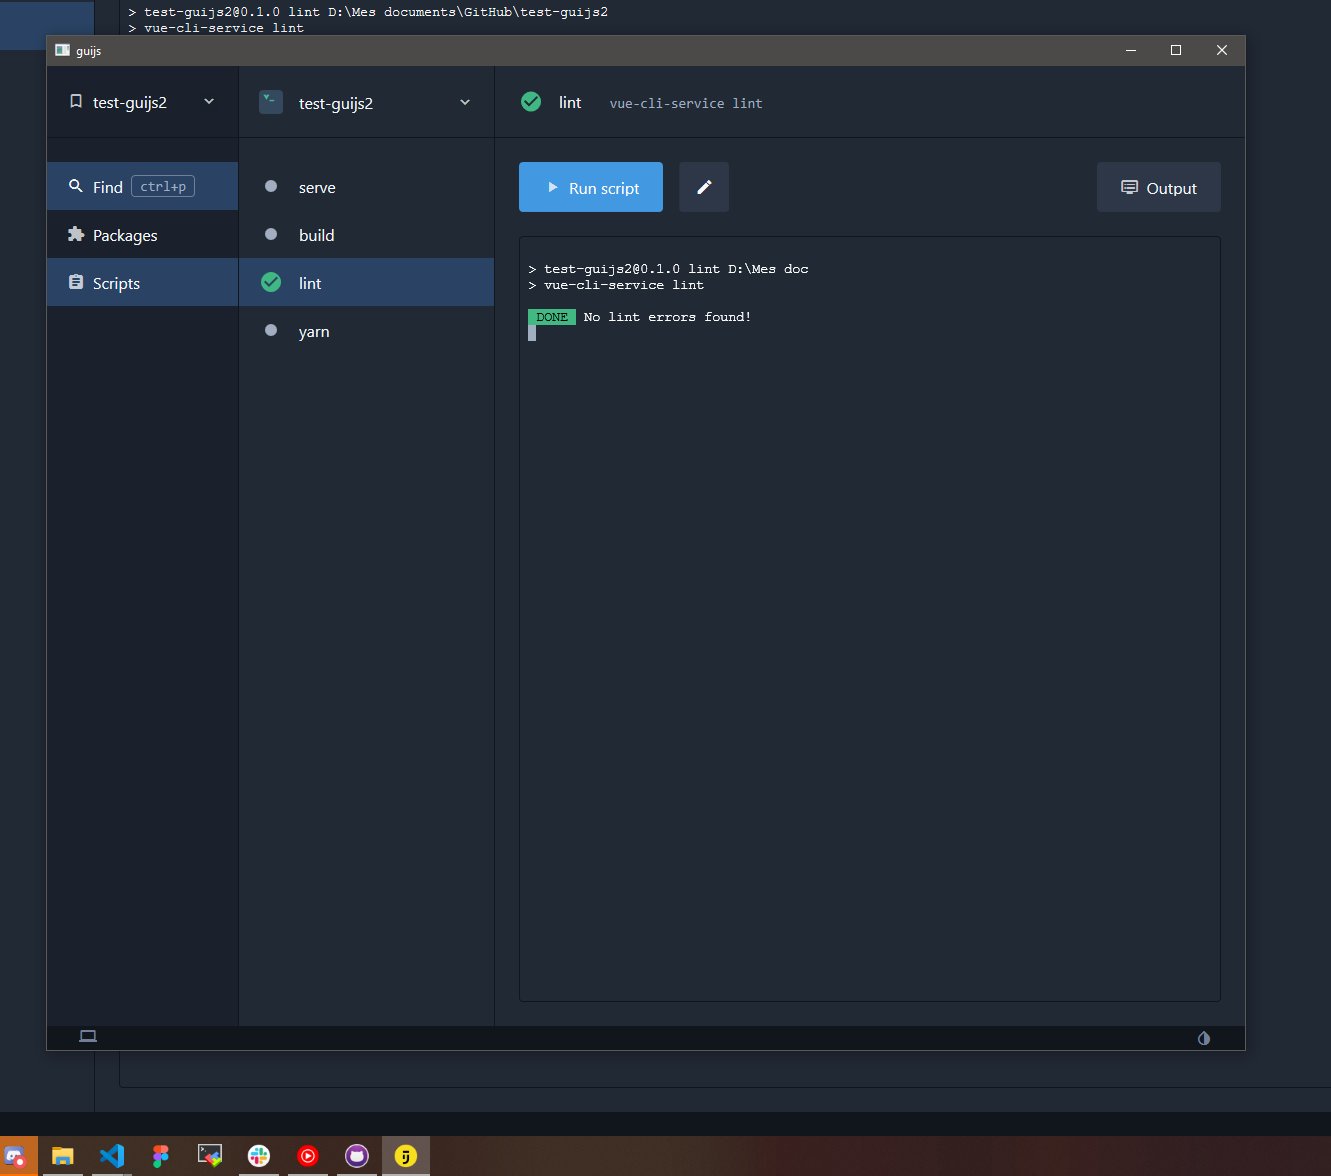Switch to the Packages section

pyautogui.click(x=126, y=234)
